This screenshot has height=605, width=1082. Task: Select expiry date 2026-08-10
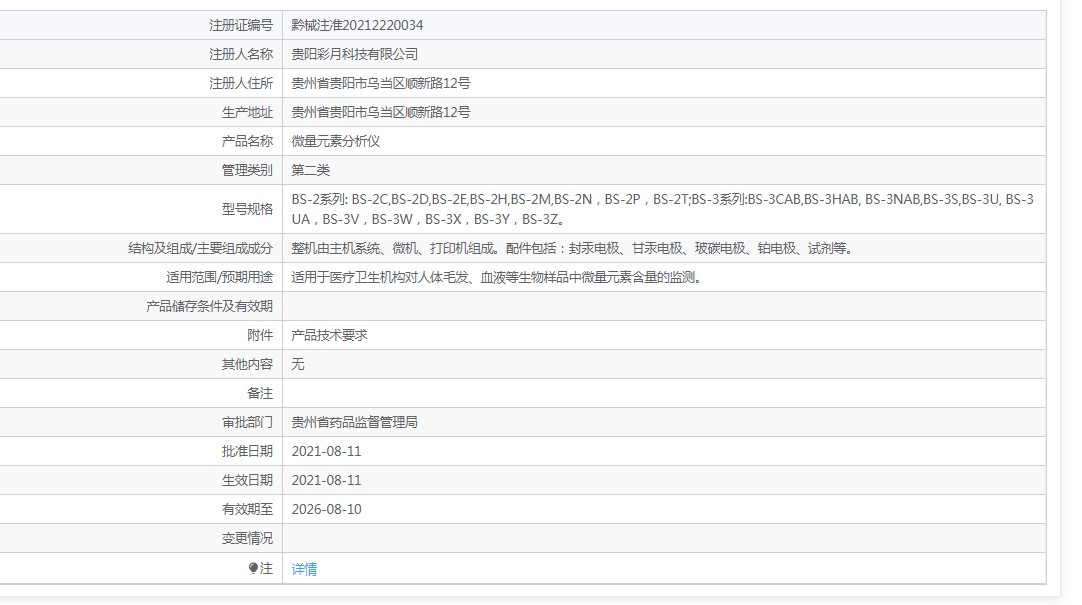point(326,509)
